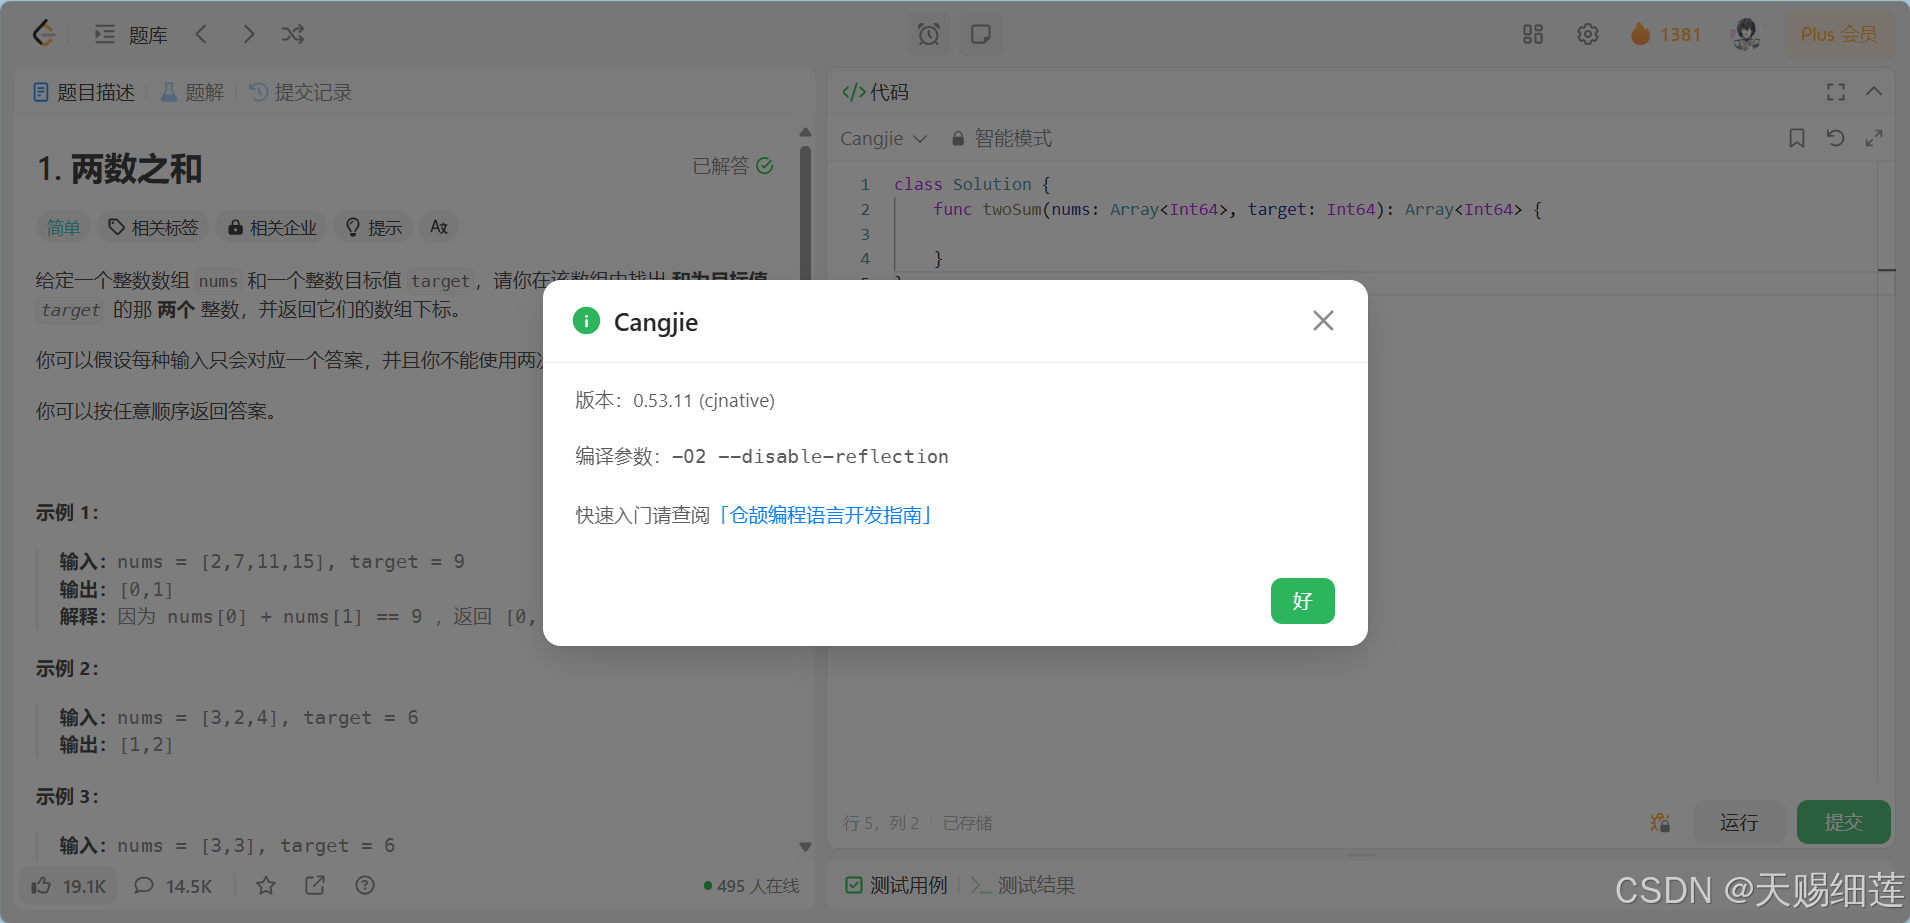Click the debugger bug icon
The width and height of the screenshot is (1910, 923).
(1660, 822)
